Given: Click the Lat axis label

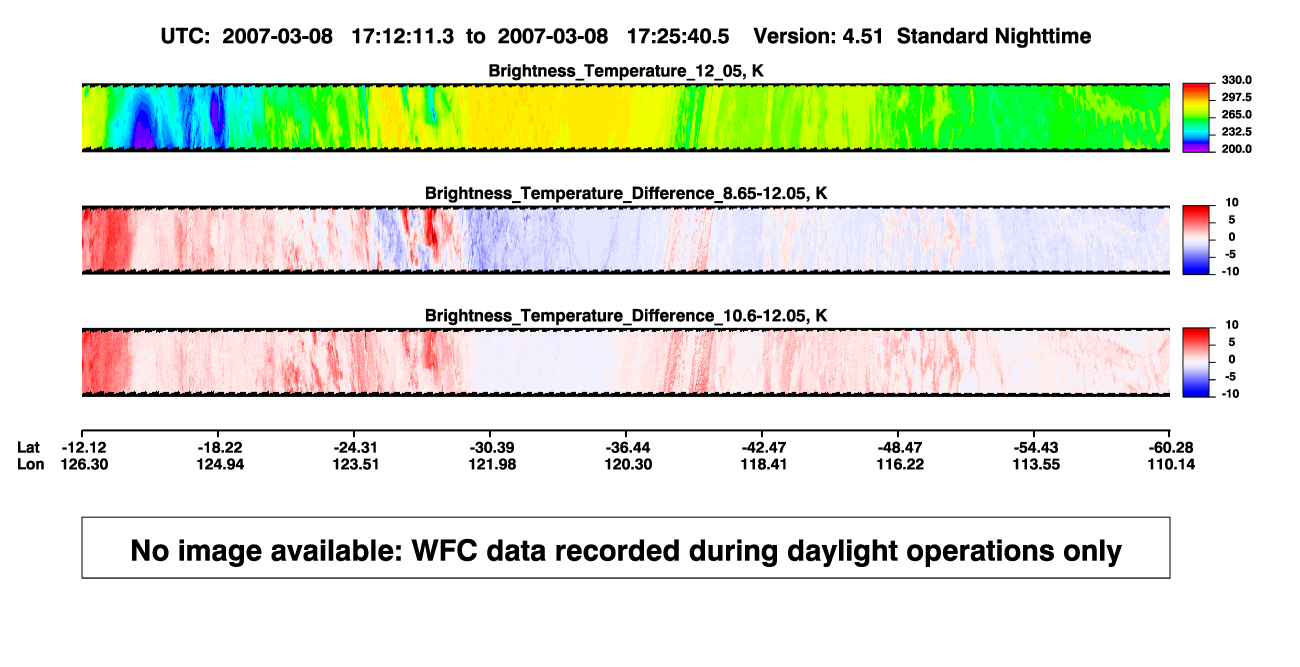Looking at the screenshot, I should coord(28,446).
